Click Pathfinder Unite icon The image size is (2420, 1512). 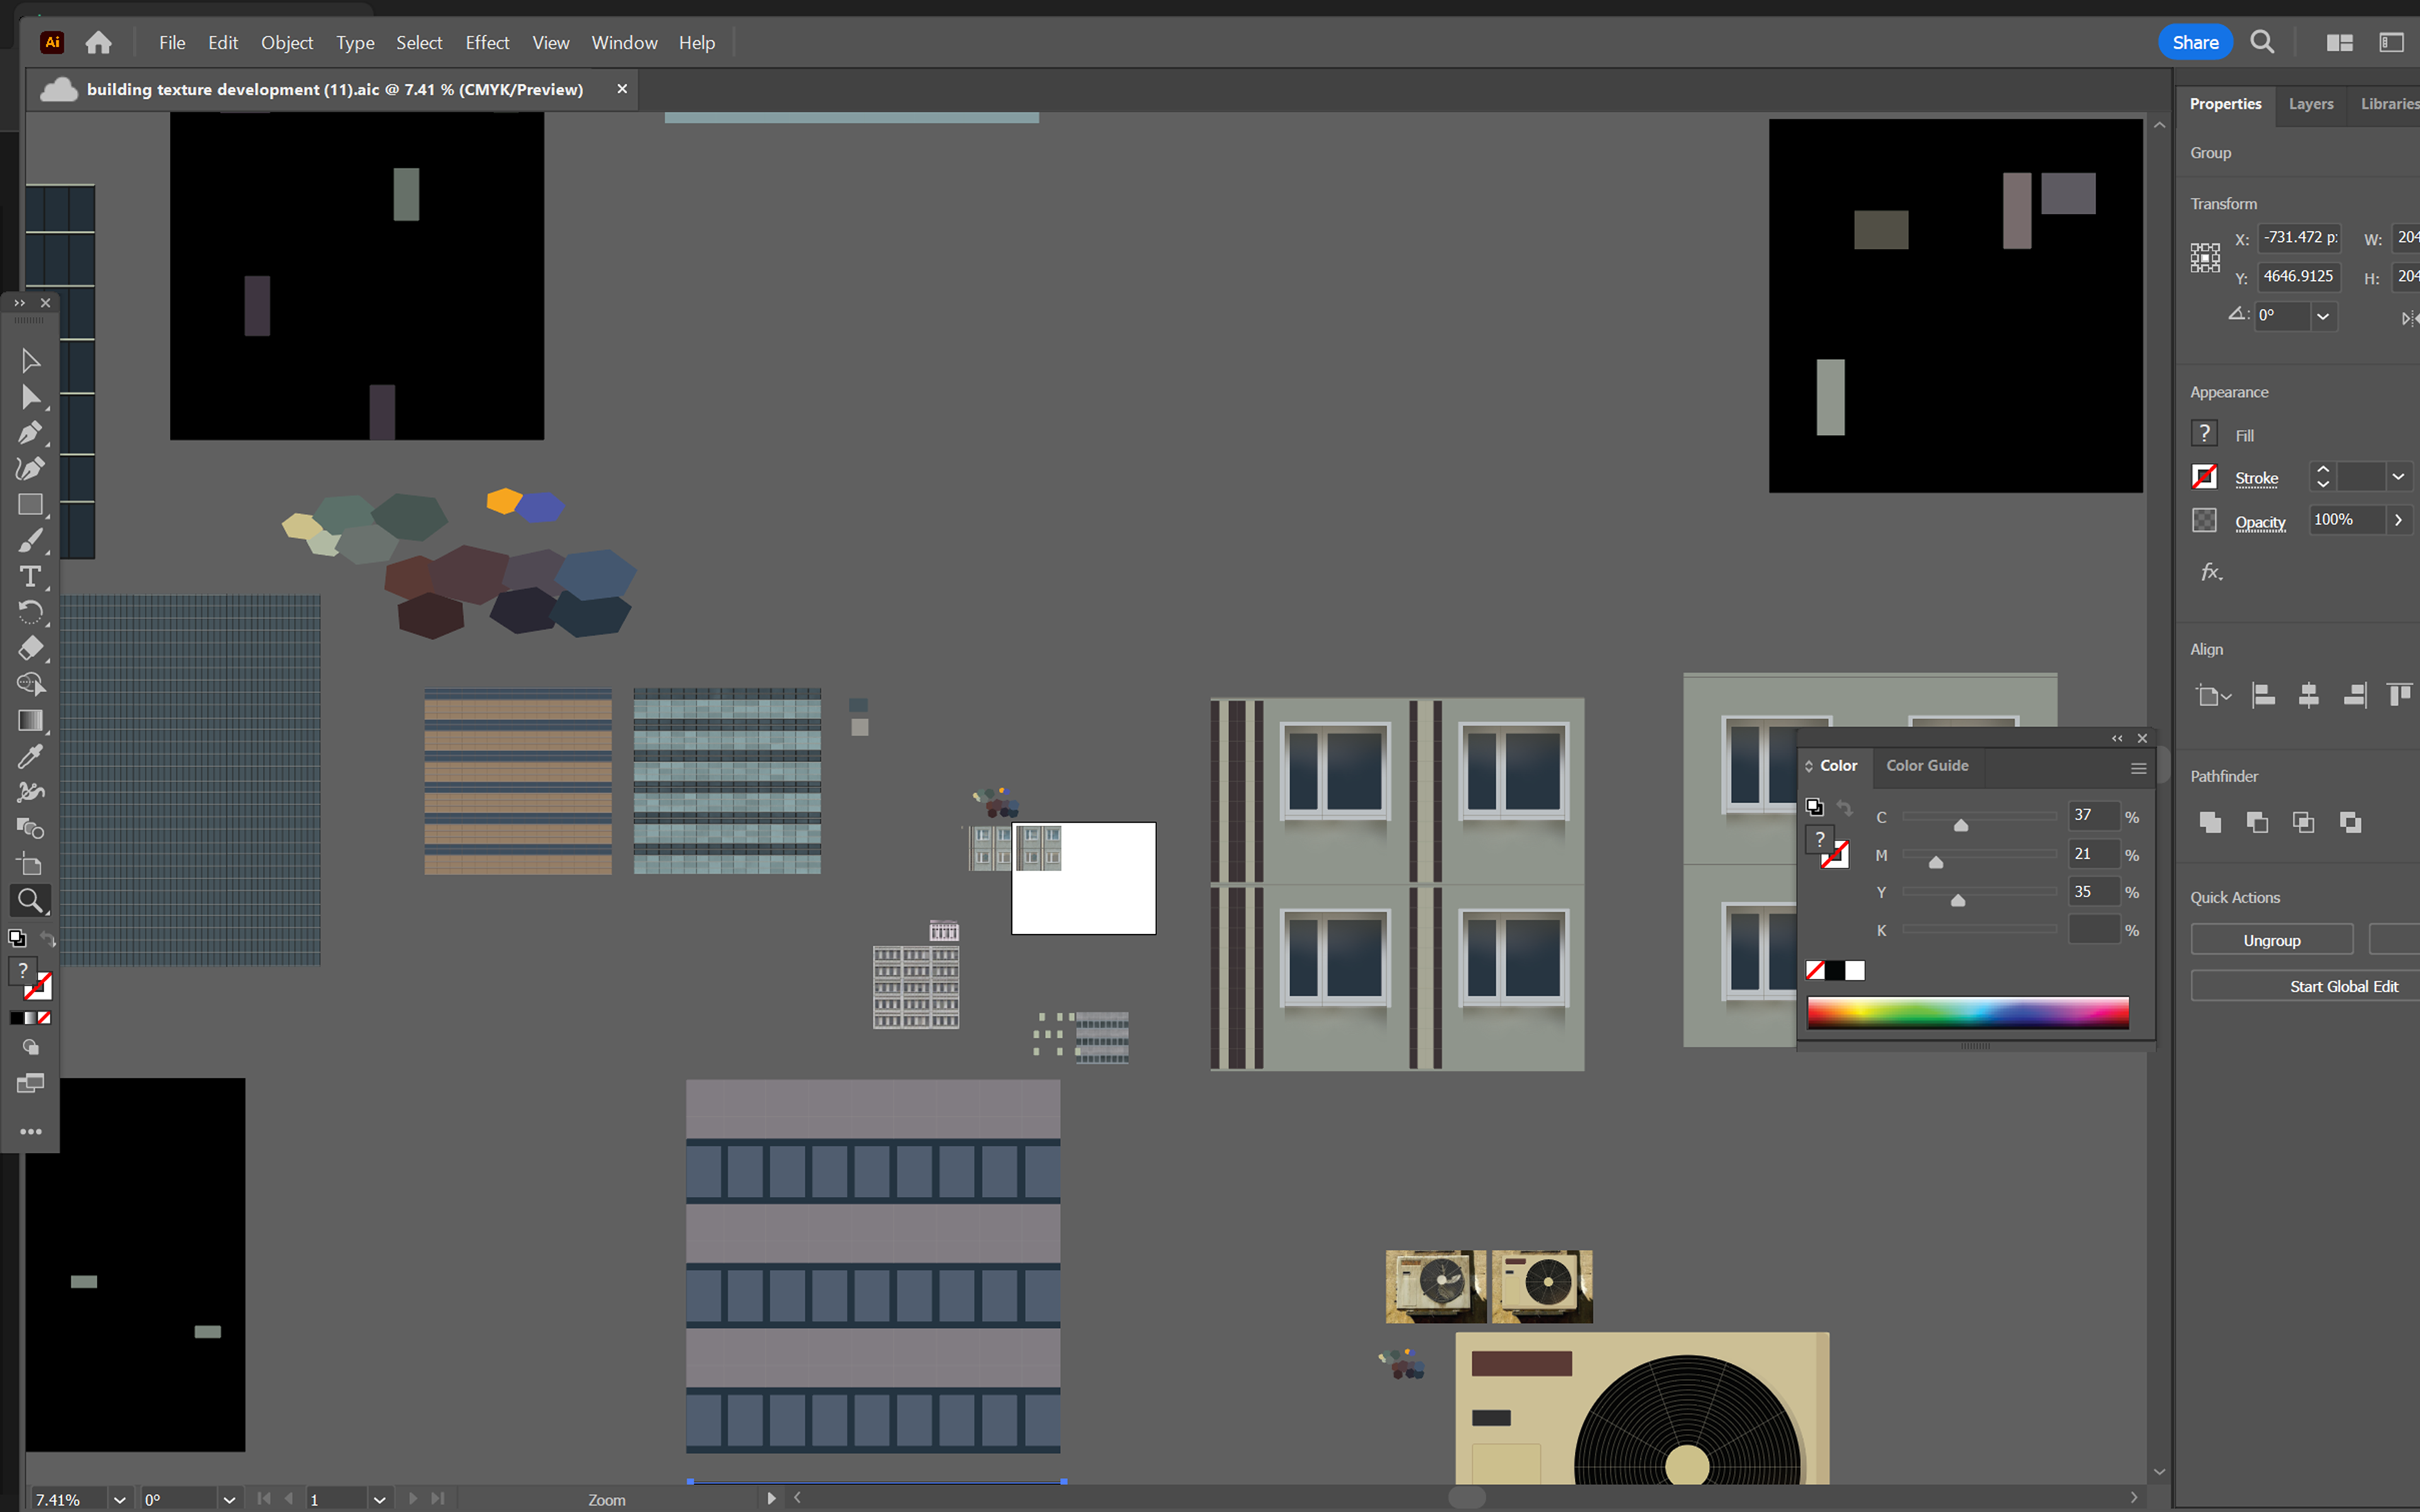pos(2210,822)
